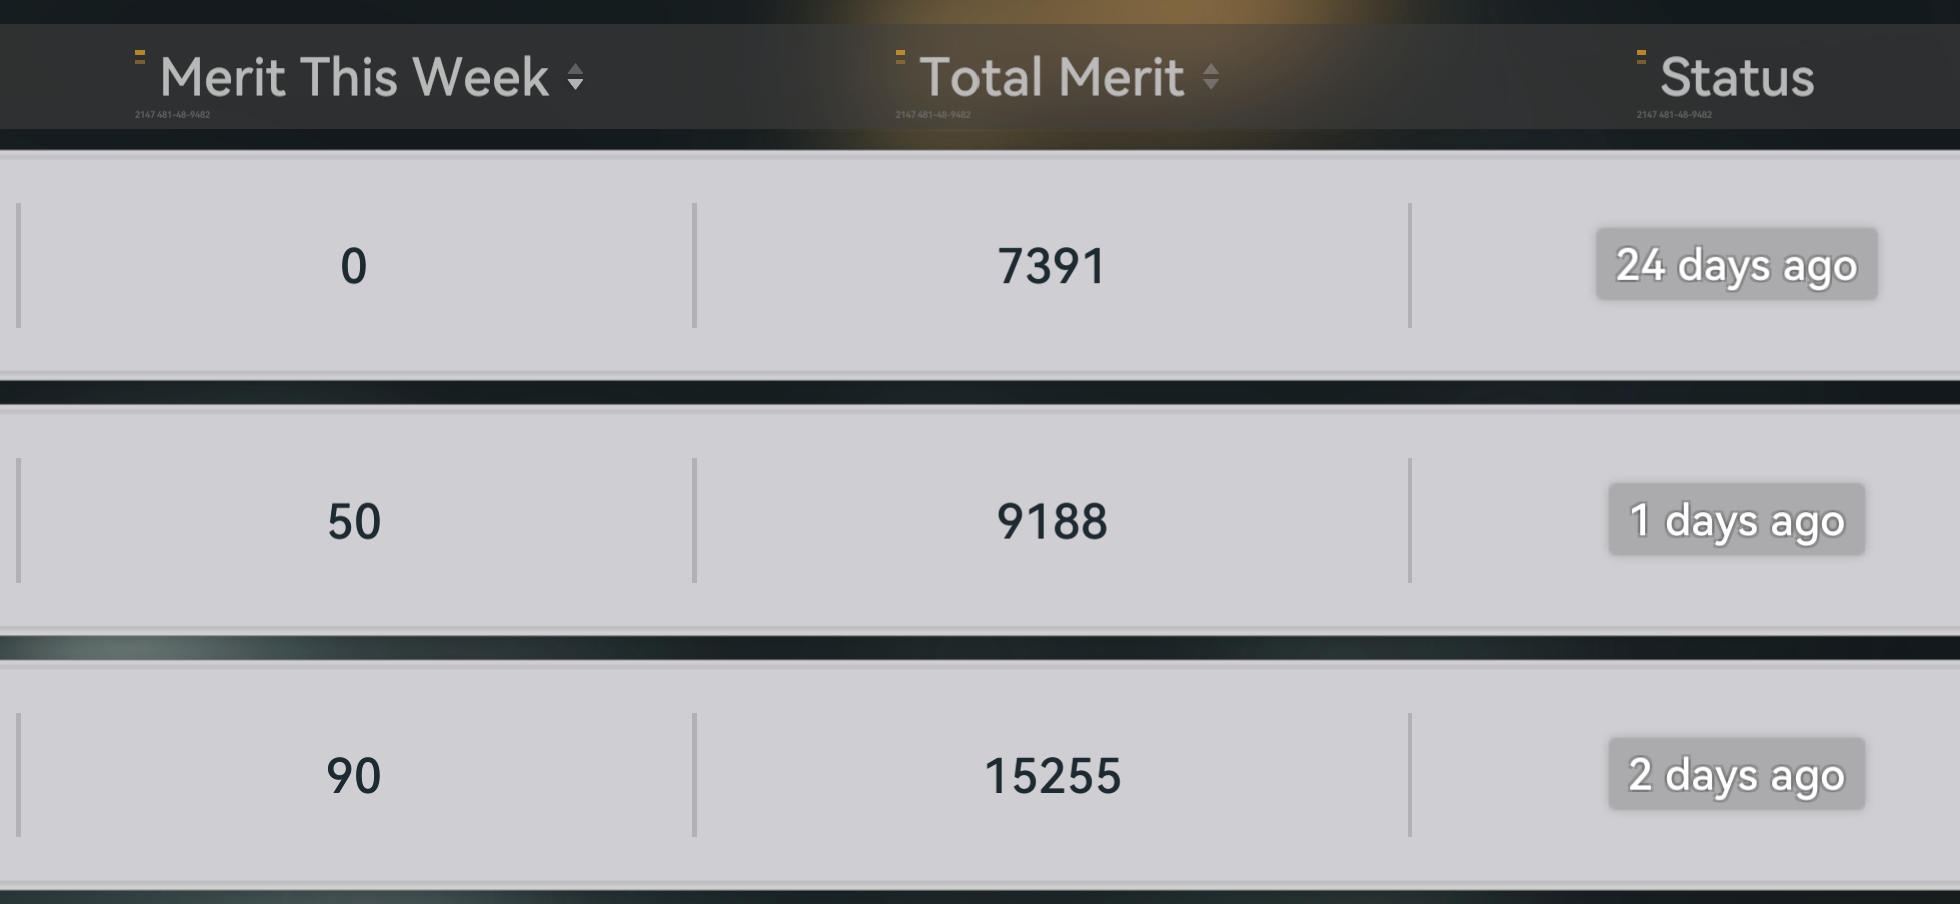The width and height of the screenshot is (1960, 904).
Task: Click small ID text under Merit This Week
Action: pos(172,115)
